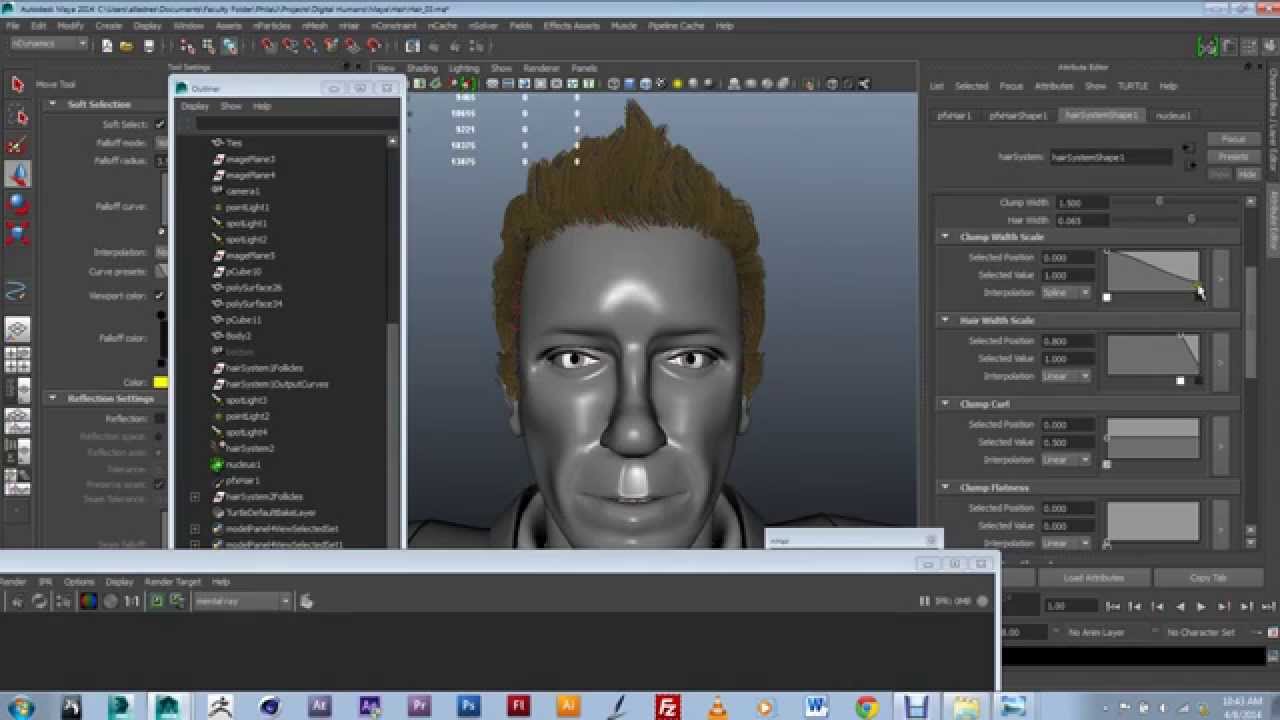Select hairSystem2 in the Outliner
The width and height of the screenshot is (1280, 720).
tap(249, 449)
